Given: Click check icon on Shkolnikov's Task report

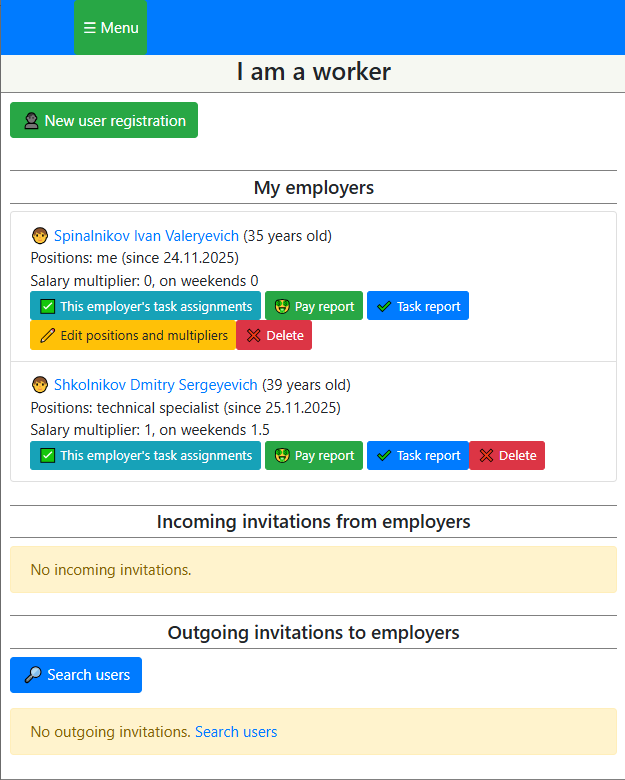Looking at the screenshot, I should (384, 456).
